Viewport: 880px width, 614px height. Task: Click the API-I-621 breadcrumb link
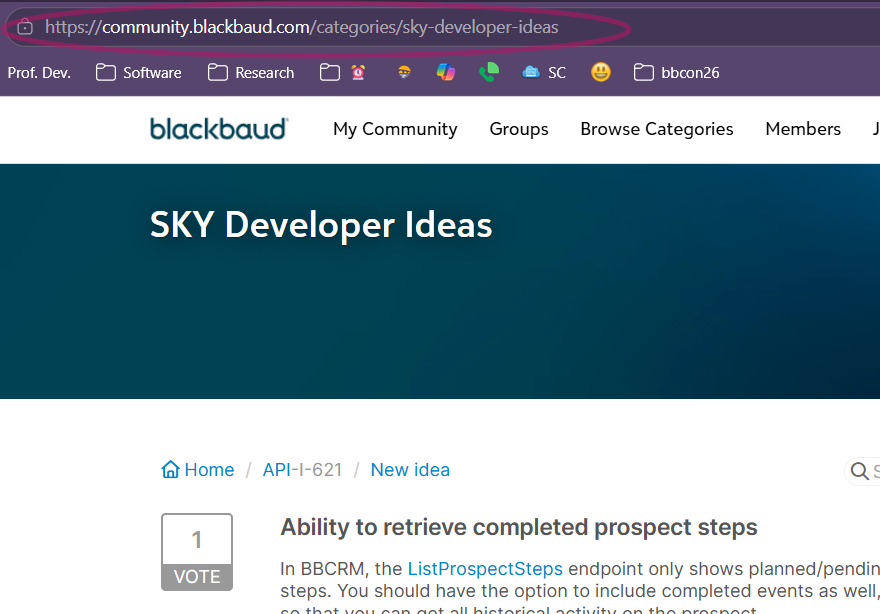tap(302, 470)
